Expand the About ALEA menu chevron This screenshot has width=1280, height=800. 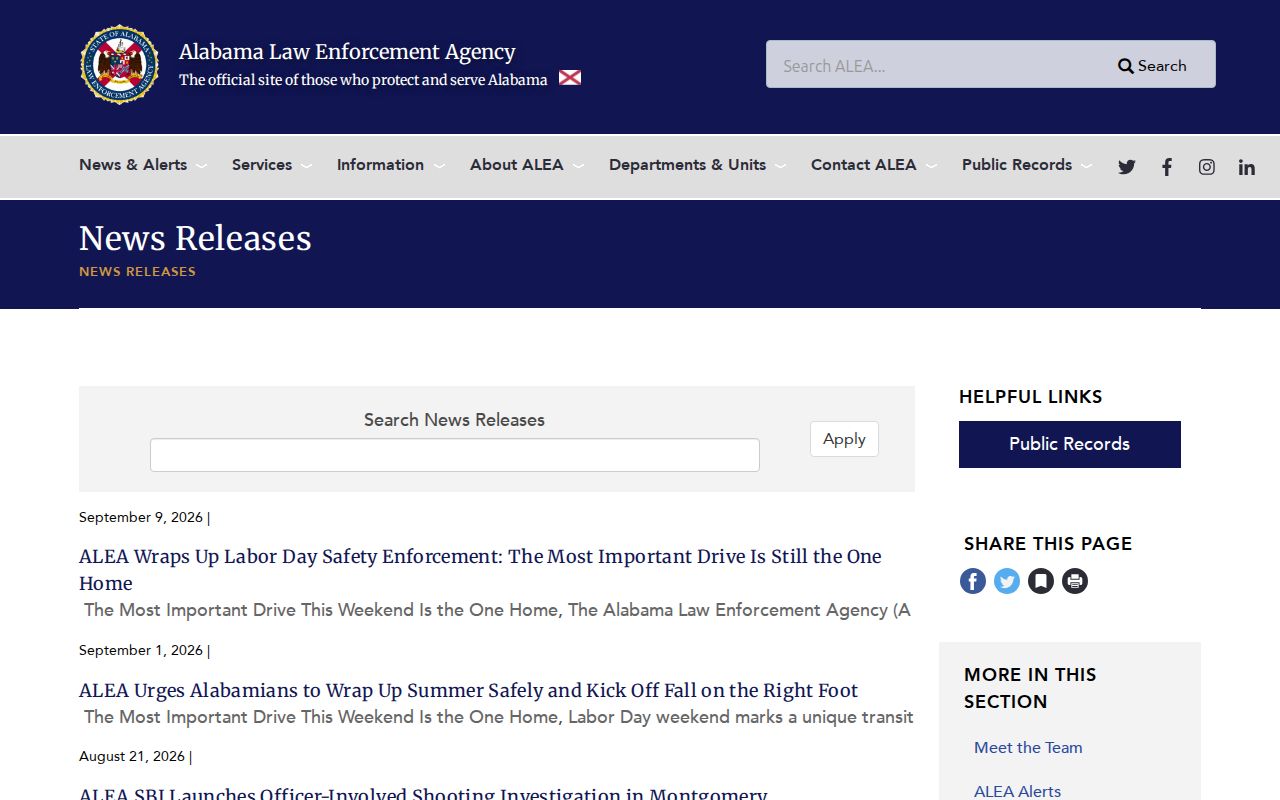[x=578, y=166]
